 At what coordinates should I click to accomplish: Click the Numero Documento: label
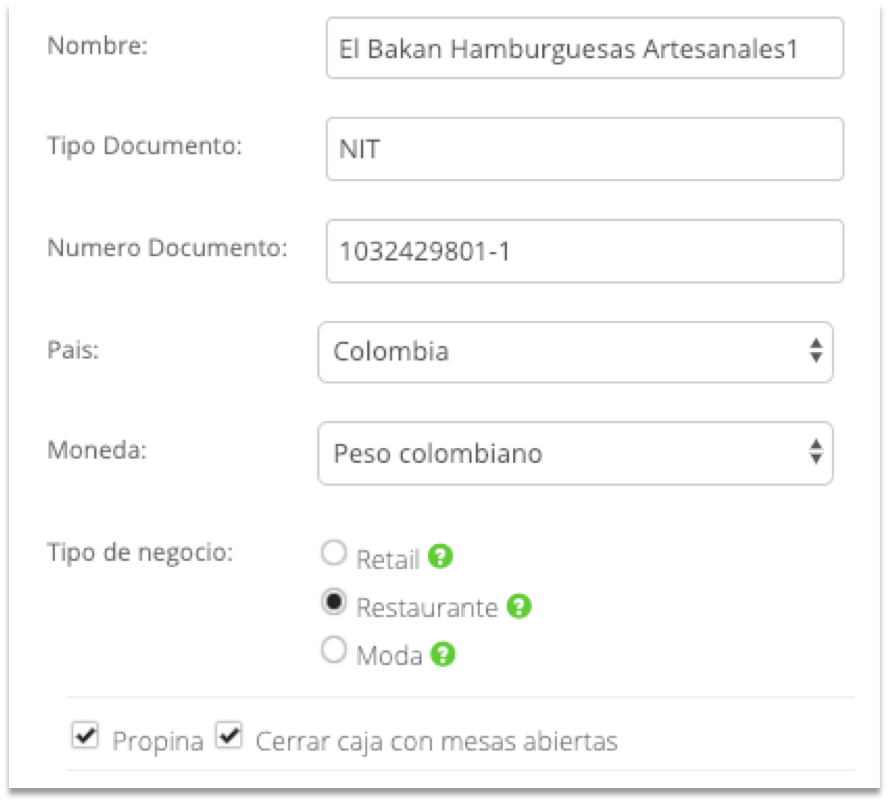tap(167, 248)
